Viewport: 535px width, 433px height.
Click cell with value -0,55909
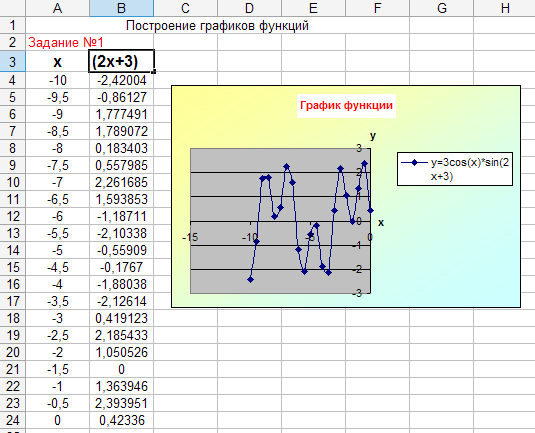(x=121, y=250)
